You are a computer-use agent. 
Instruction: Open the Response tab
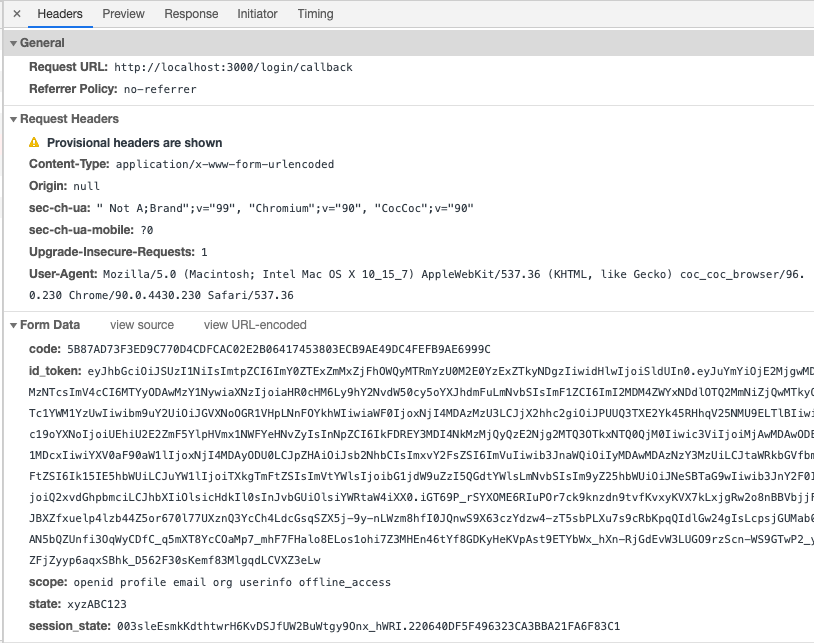click(x=191, y=14)
